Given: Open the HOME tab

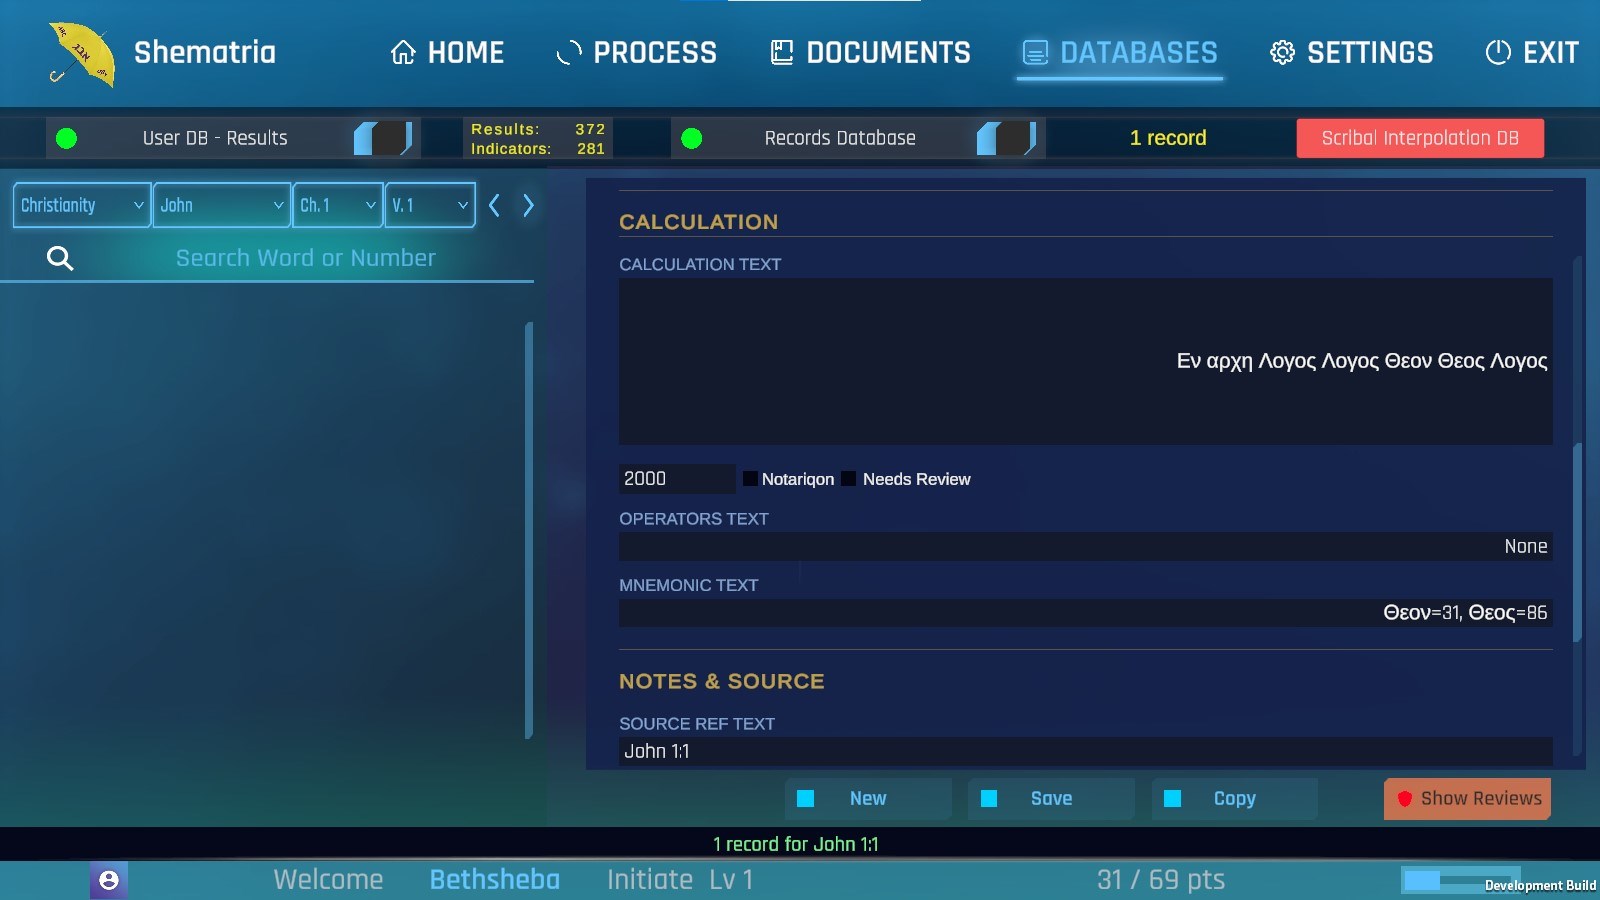Looking at the screenshot, I should 447,52.
